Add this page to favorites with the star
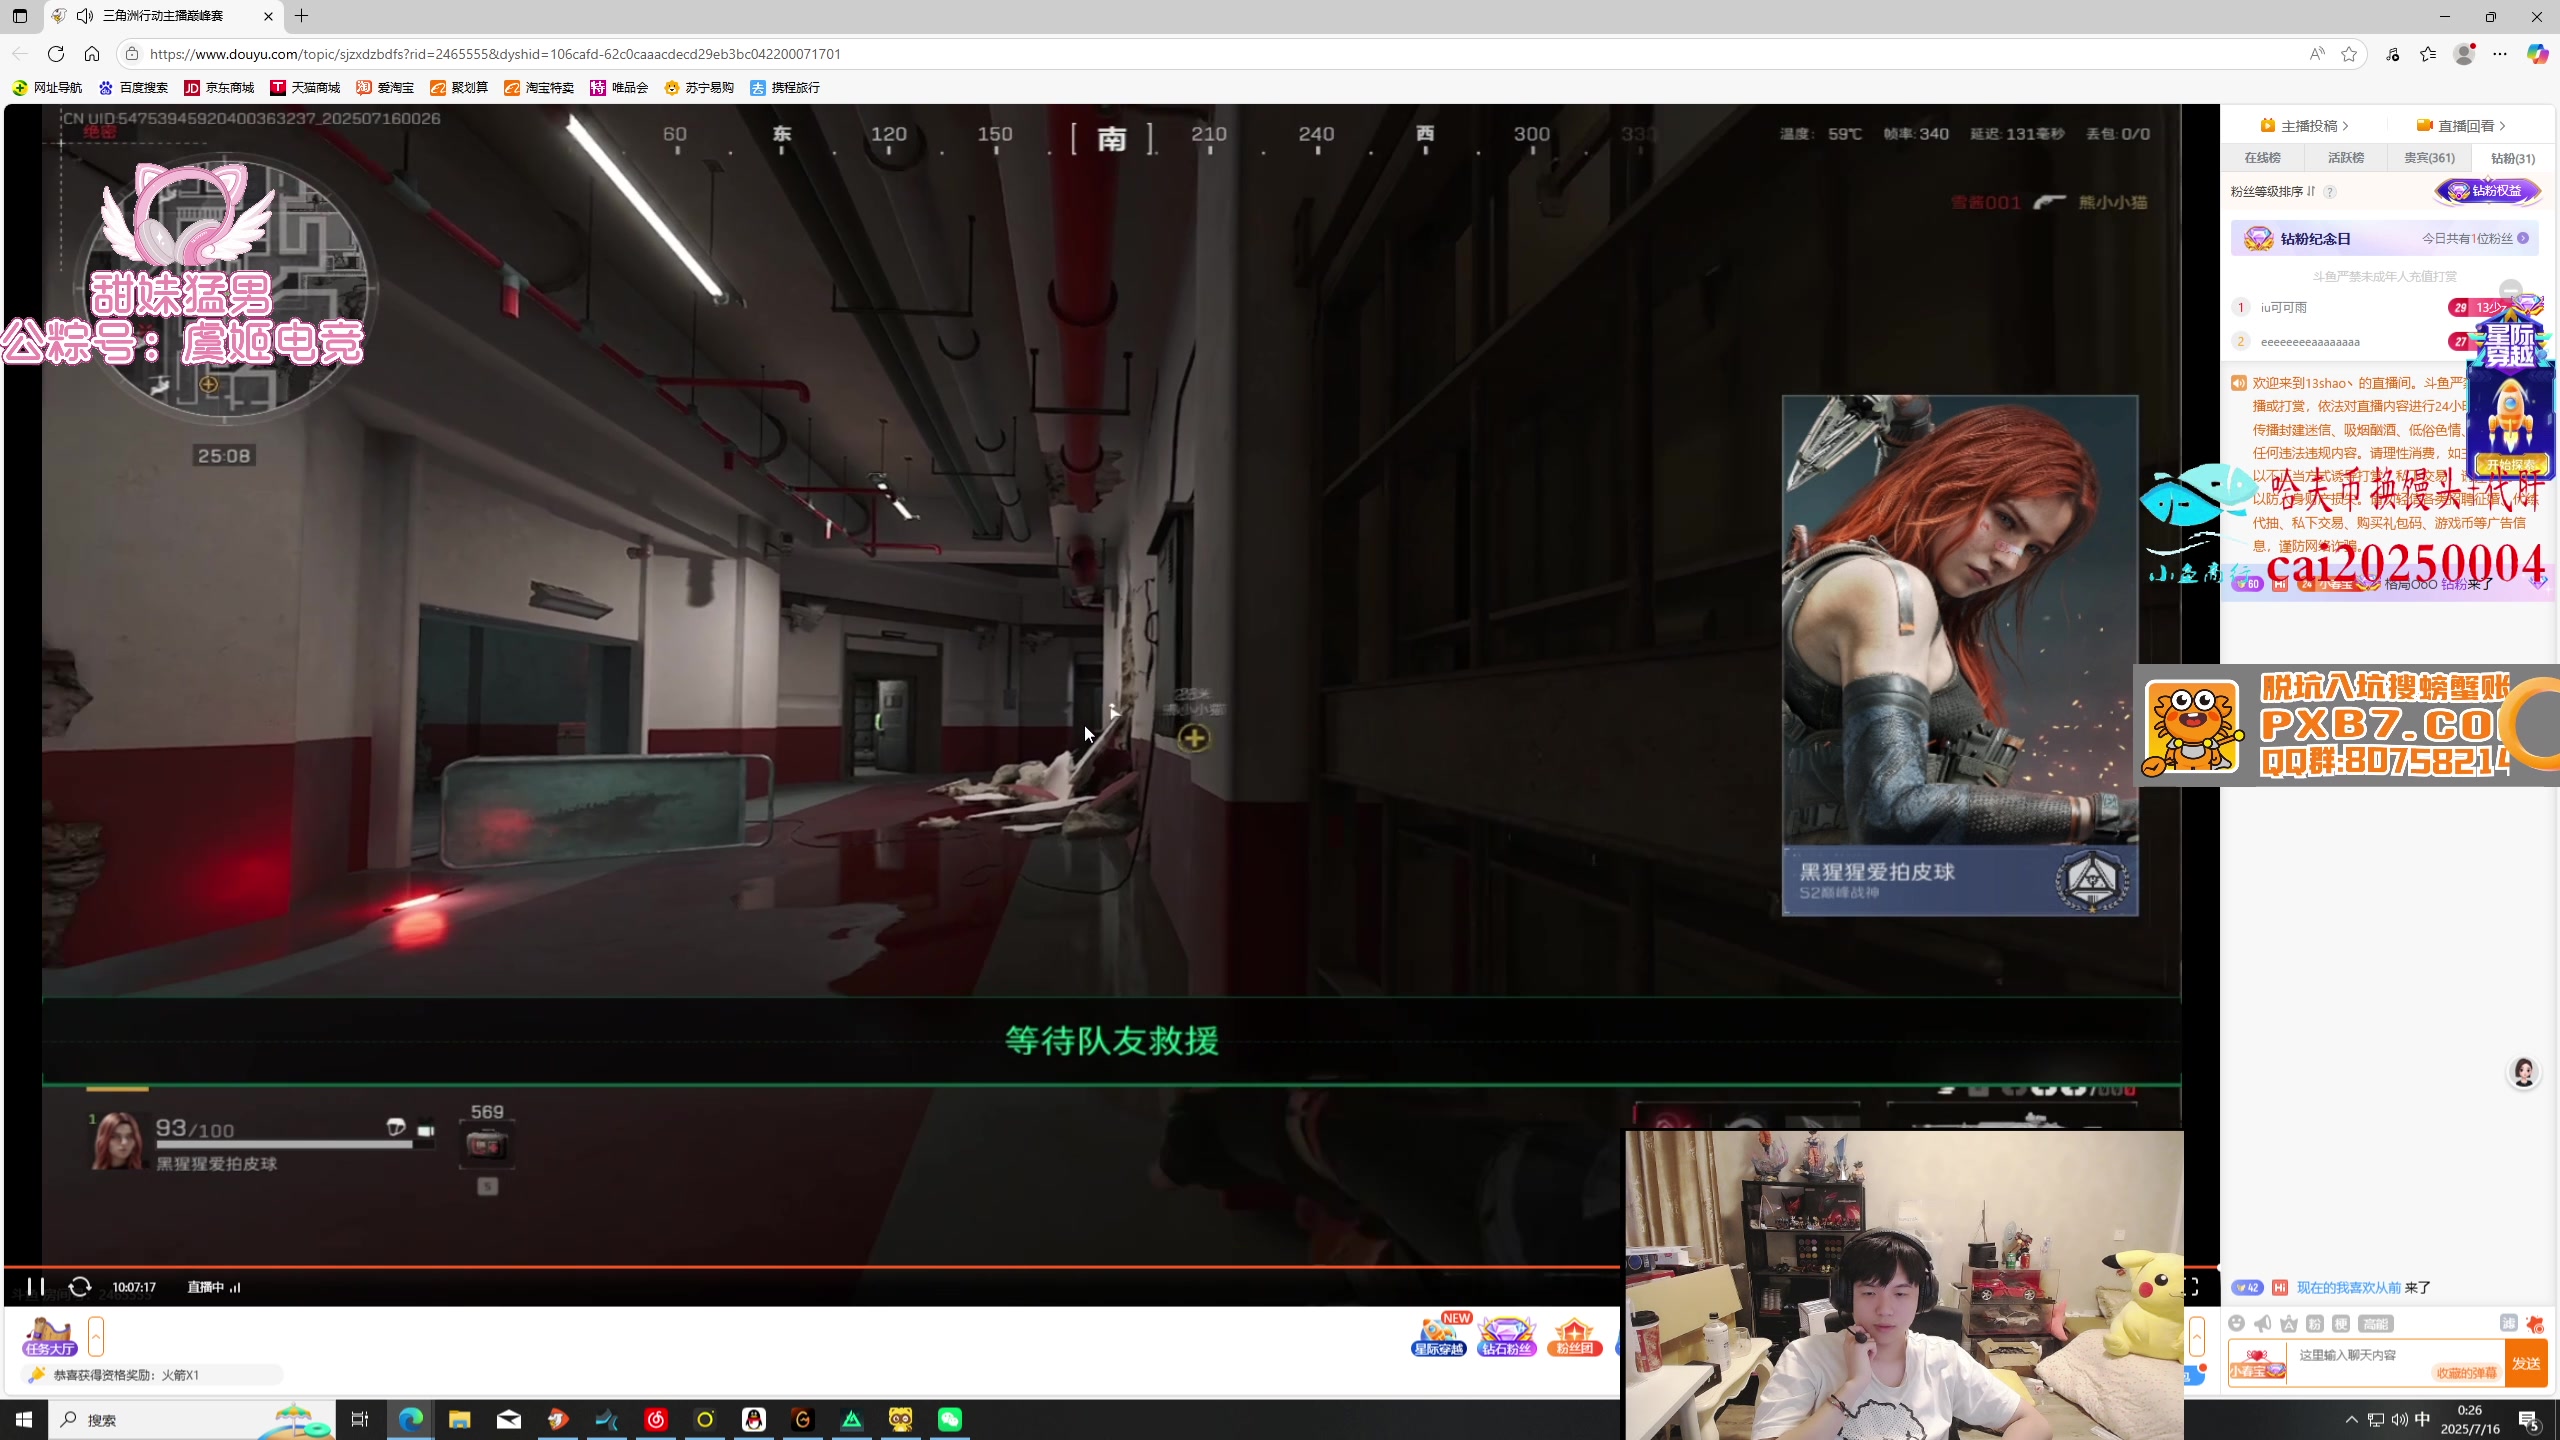The image size is (2560, 1440). [2349, 54]
